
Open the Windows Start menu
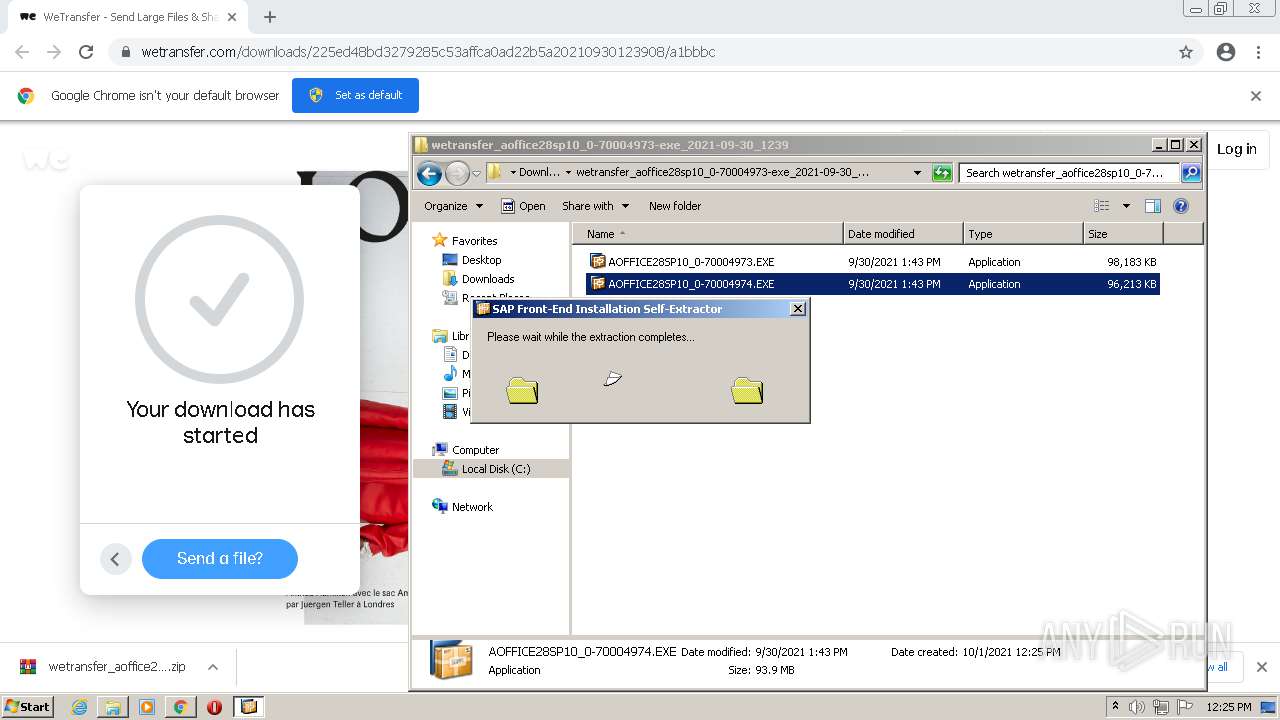click(x=27, y=706)
